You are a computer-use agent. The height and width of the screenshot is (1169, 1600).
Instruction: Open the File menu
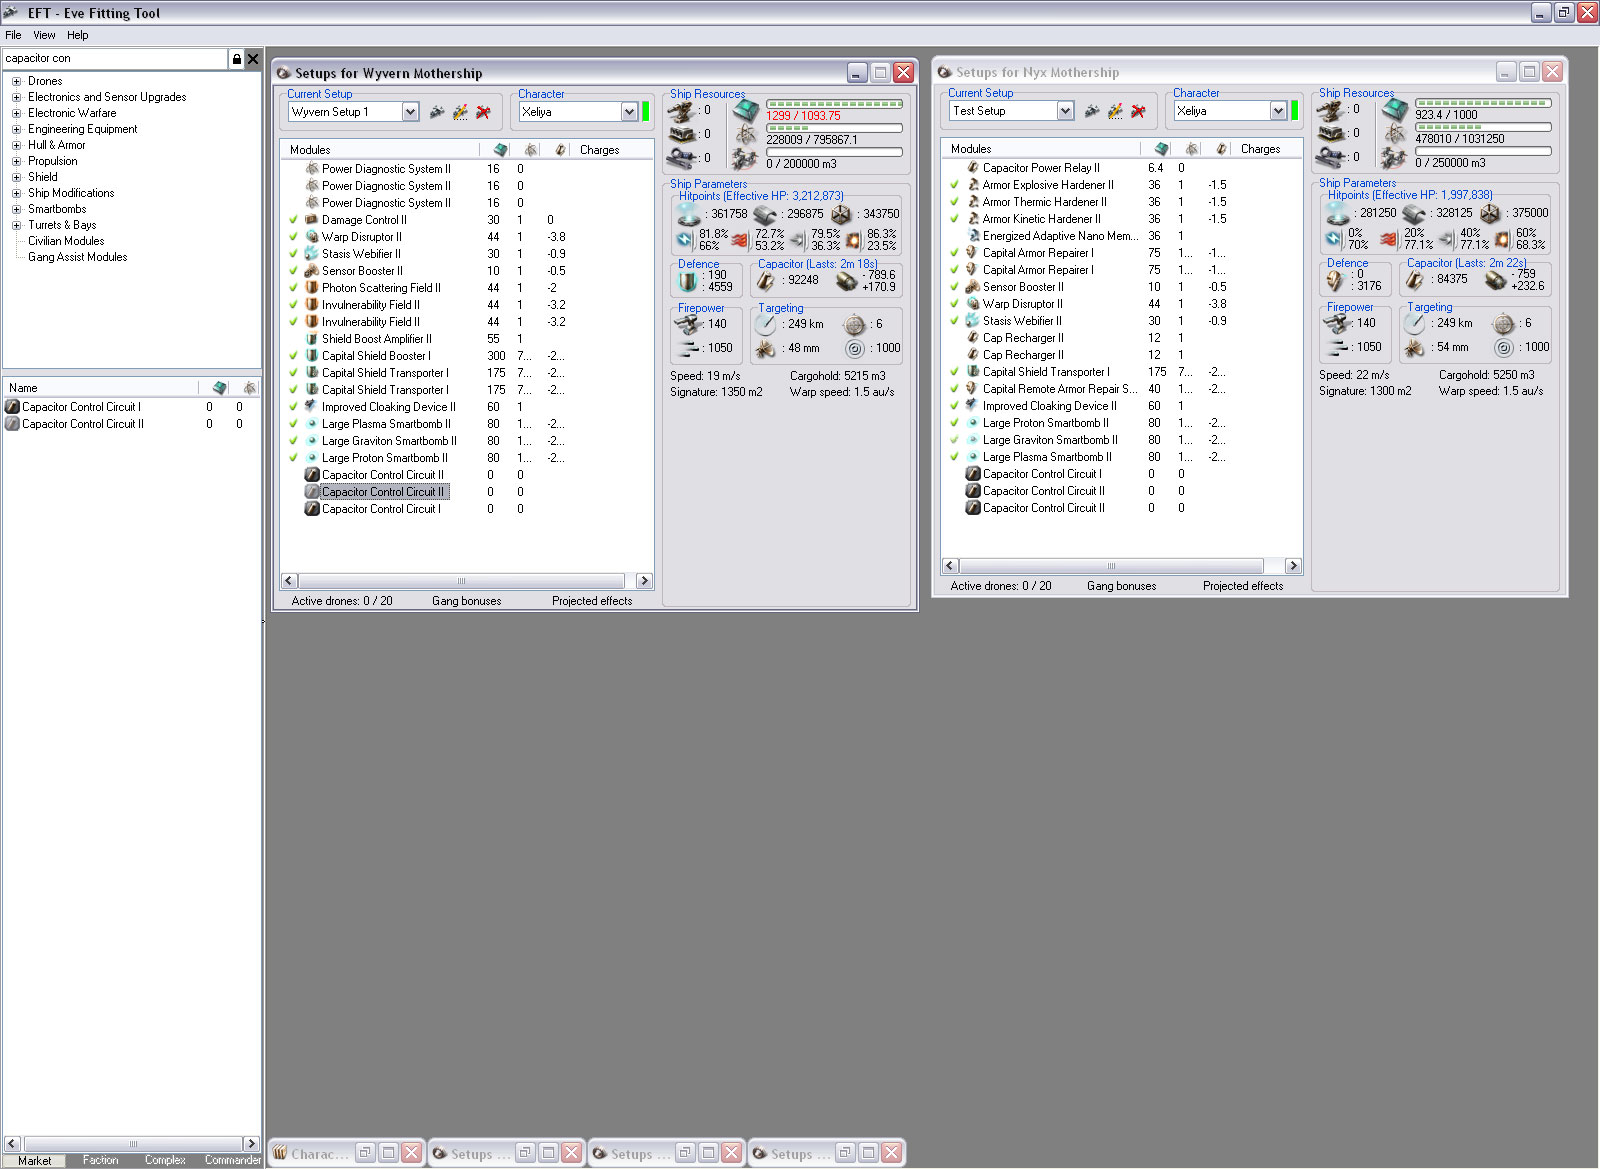click(13, 35)
